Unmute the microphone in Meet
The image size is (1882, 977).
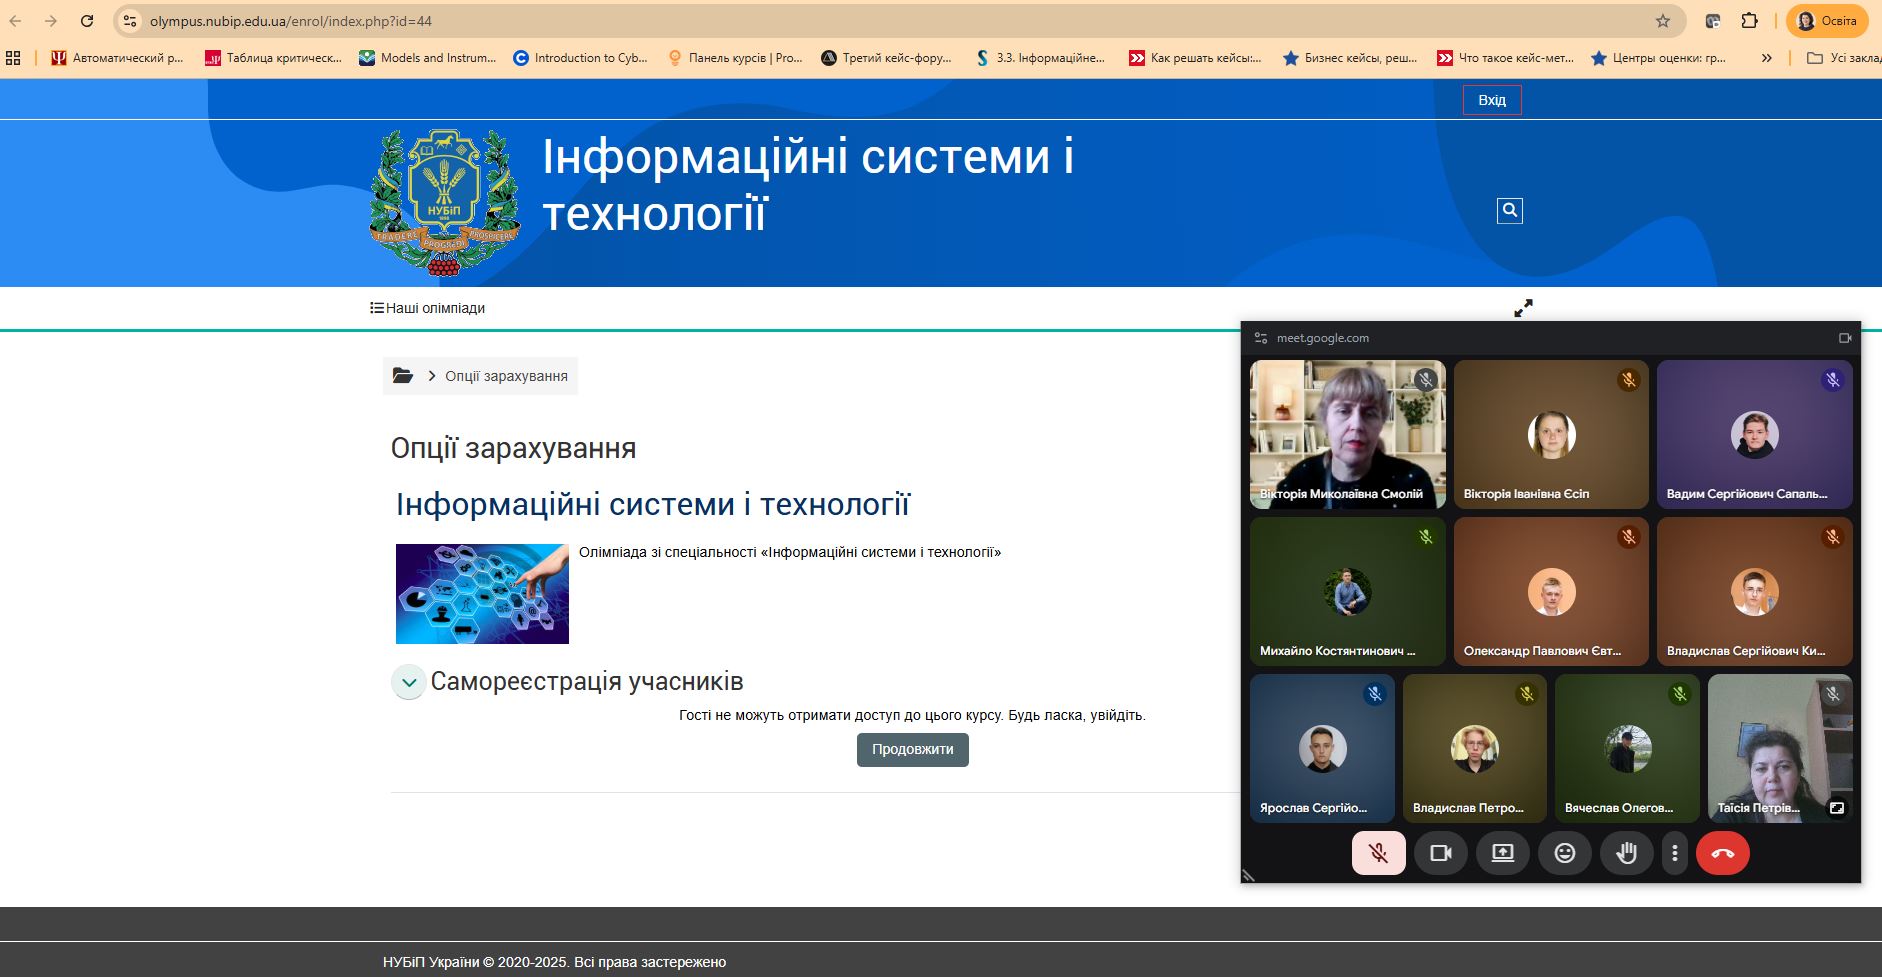(x=1378, y=853)
